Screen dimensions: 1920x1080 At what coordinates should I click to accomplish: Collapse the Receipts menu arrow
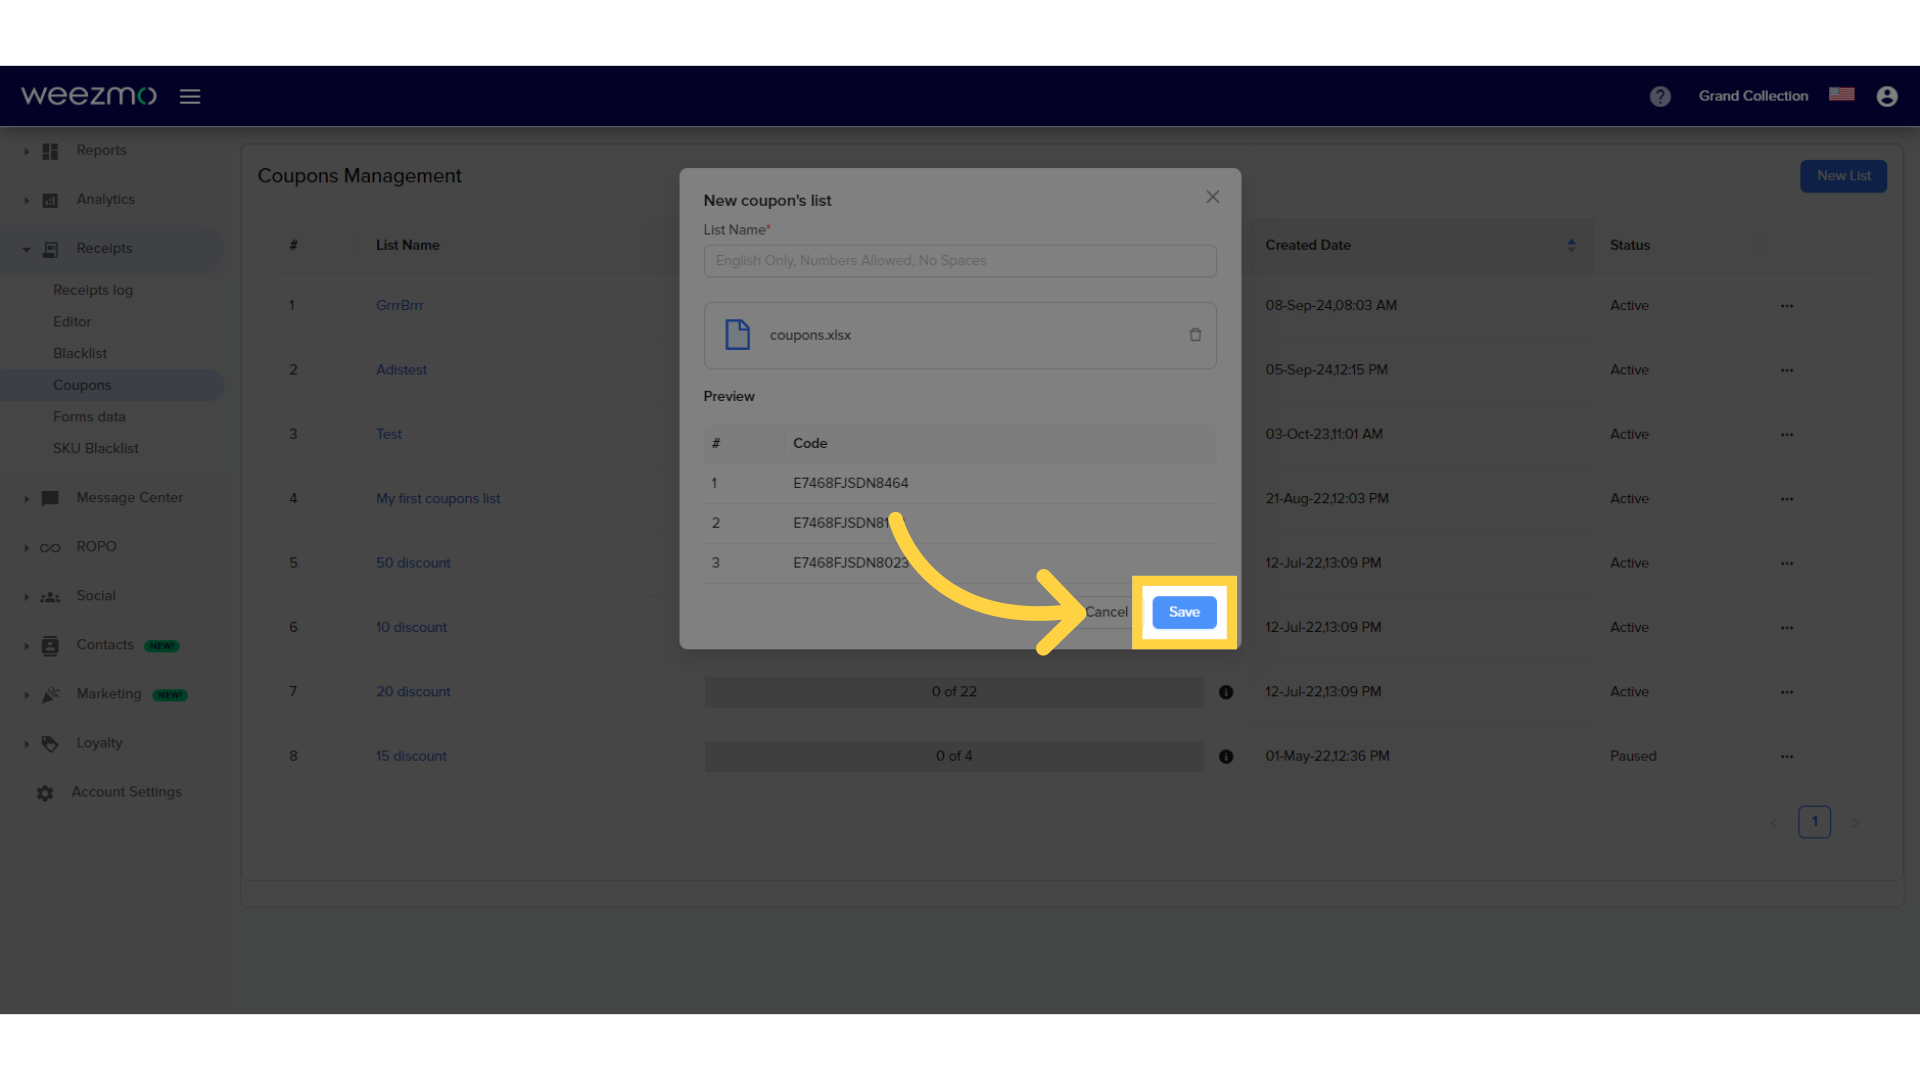(26, 249)
